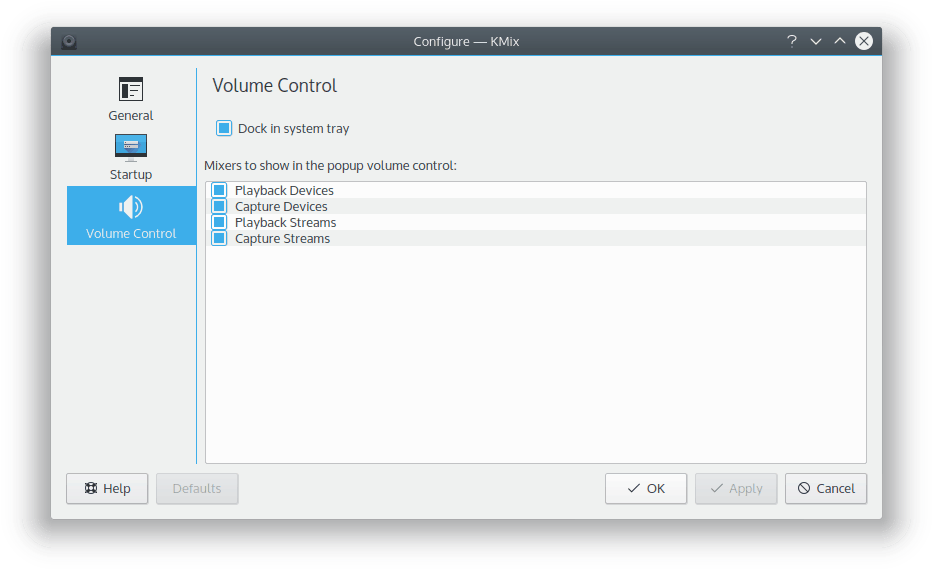Click the 'Dock in system tray' label

(x=294, y=128)
